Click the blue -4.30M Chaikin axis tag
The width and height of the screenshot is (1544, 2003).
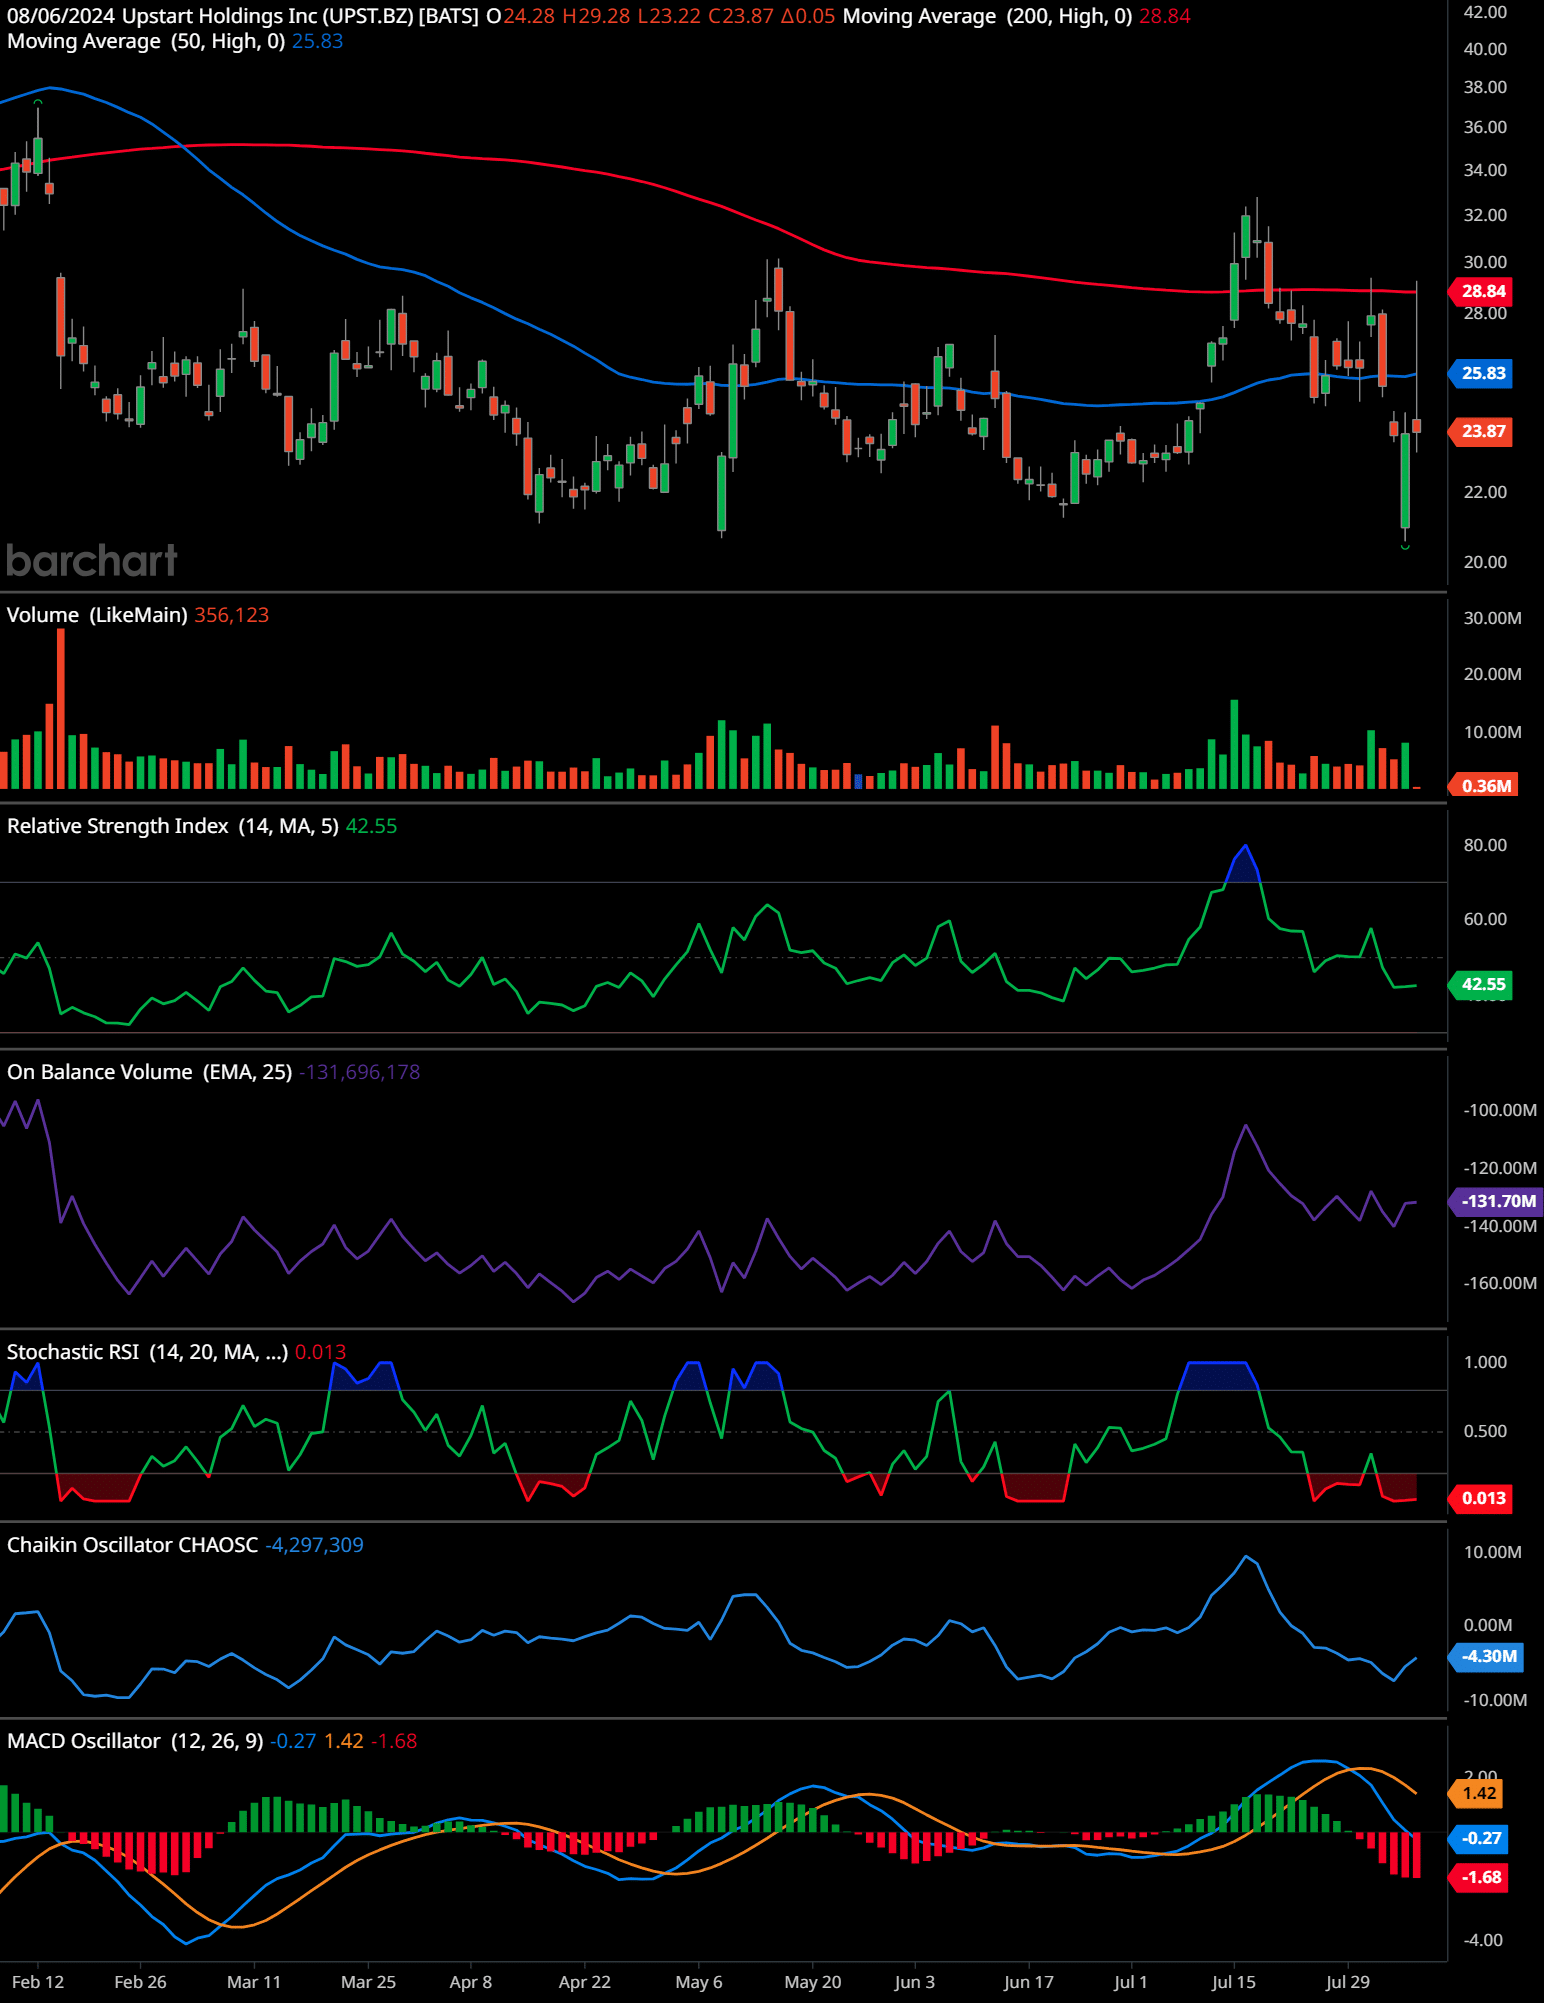point(1487,1656)
